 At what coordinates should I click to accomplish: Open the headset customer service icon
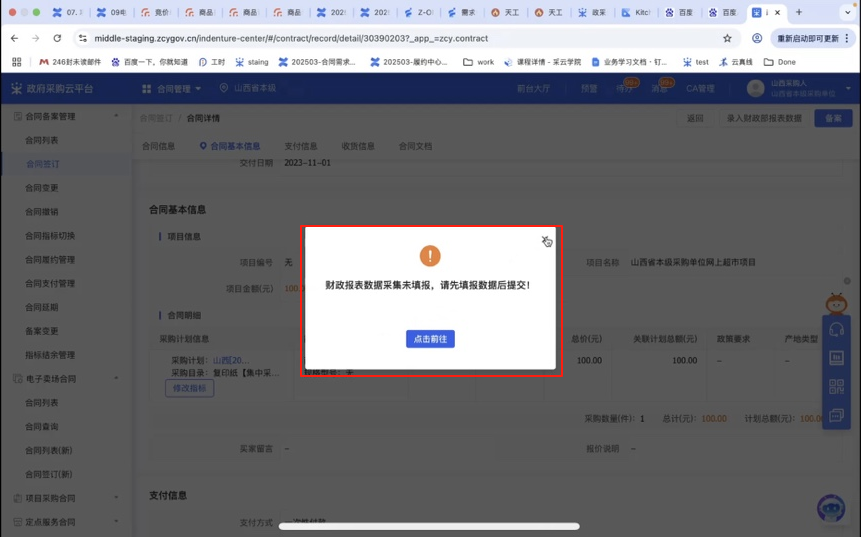click(x=837, y=329)
